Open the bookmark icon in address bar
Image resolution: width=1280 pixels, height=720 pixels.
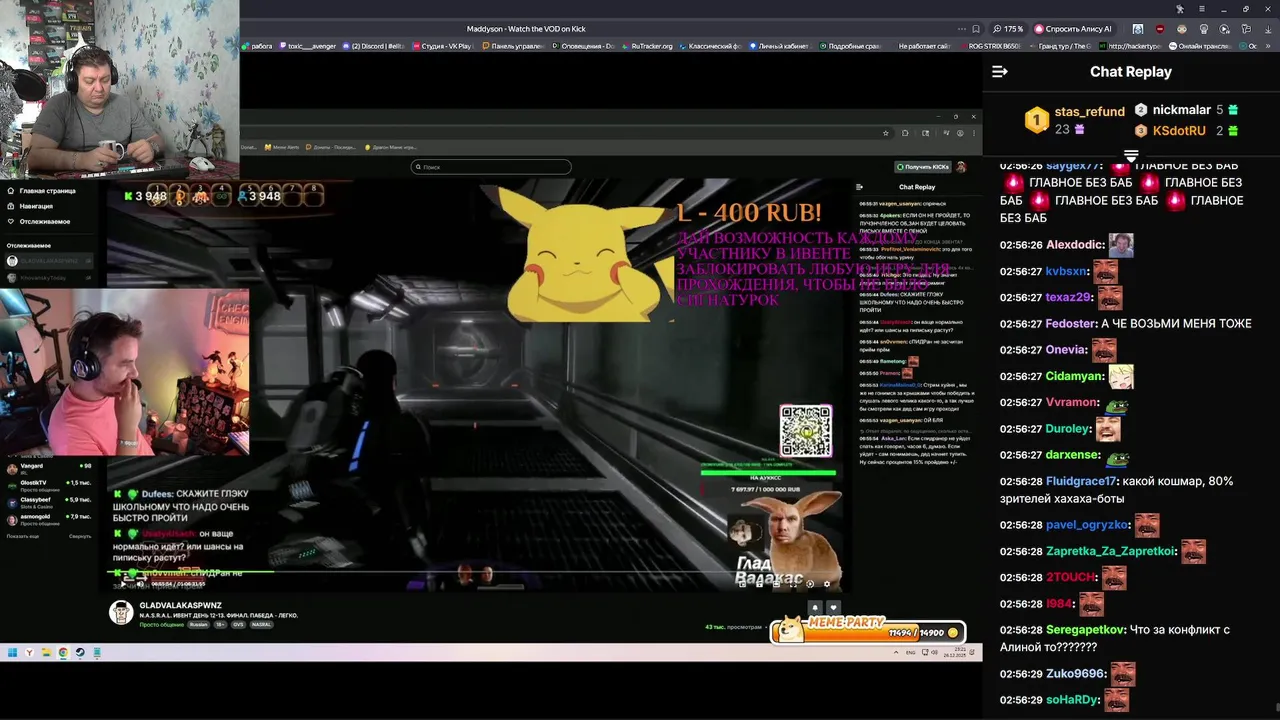pyautogui.click(x=977, y=29)
